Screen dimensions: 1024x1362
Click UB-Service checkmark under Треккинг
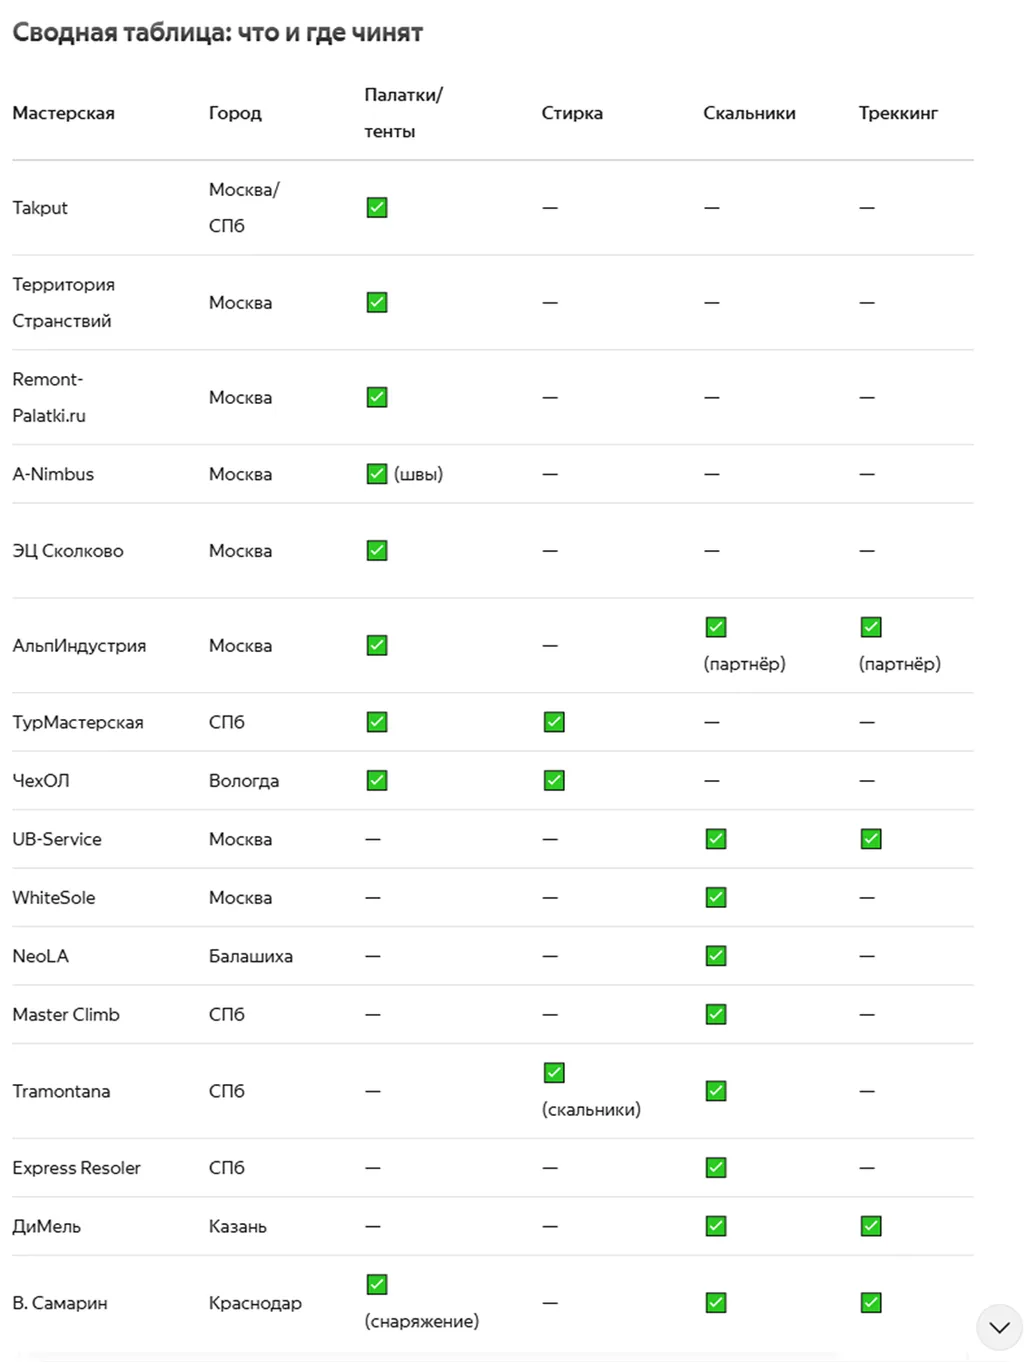click(871, 839)
